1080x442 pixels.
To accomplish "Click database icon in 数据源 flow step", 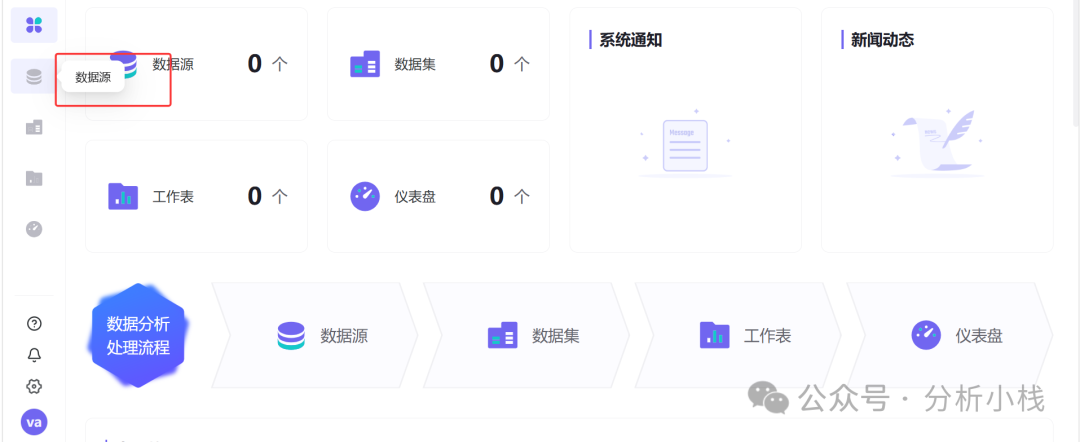I will click(291, 335).
